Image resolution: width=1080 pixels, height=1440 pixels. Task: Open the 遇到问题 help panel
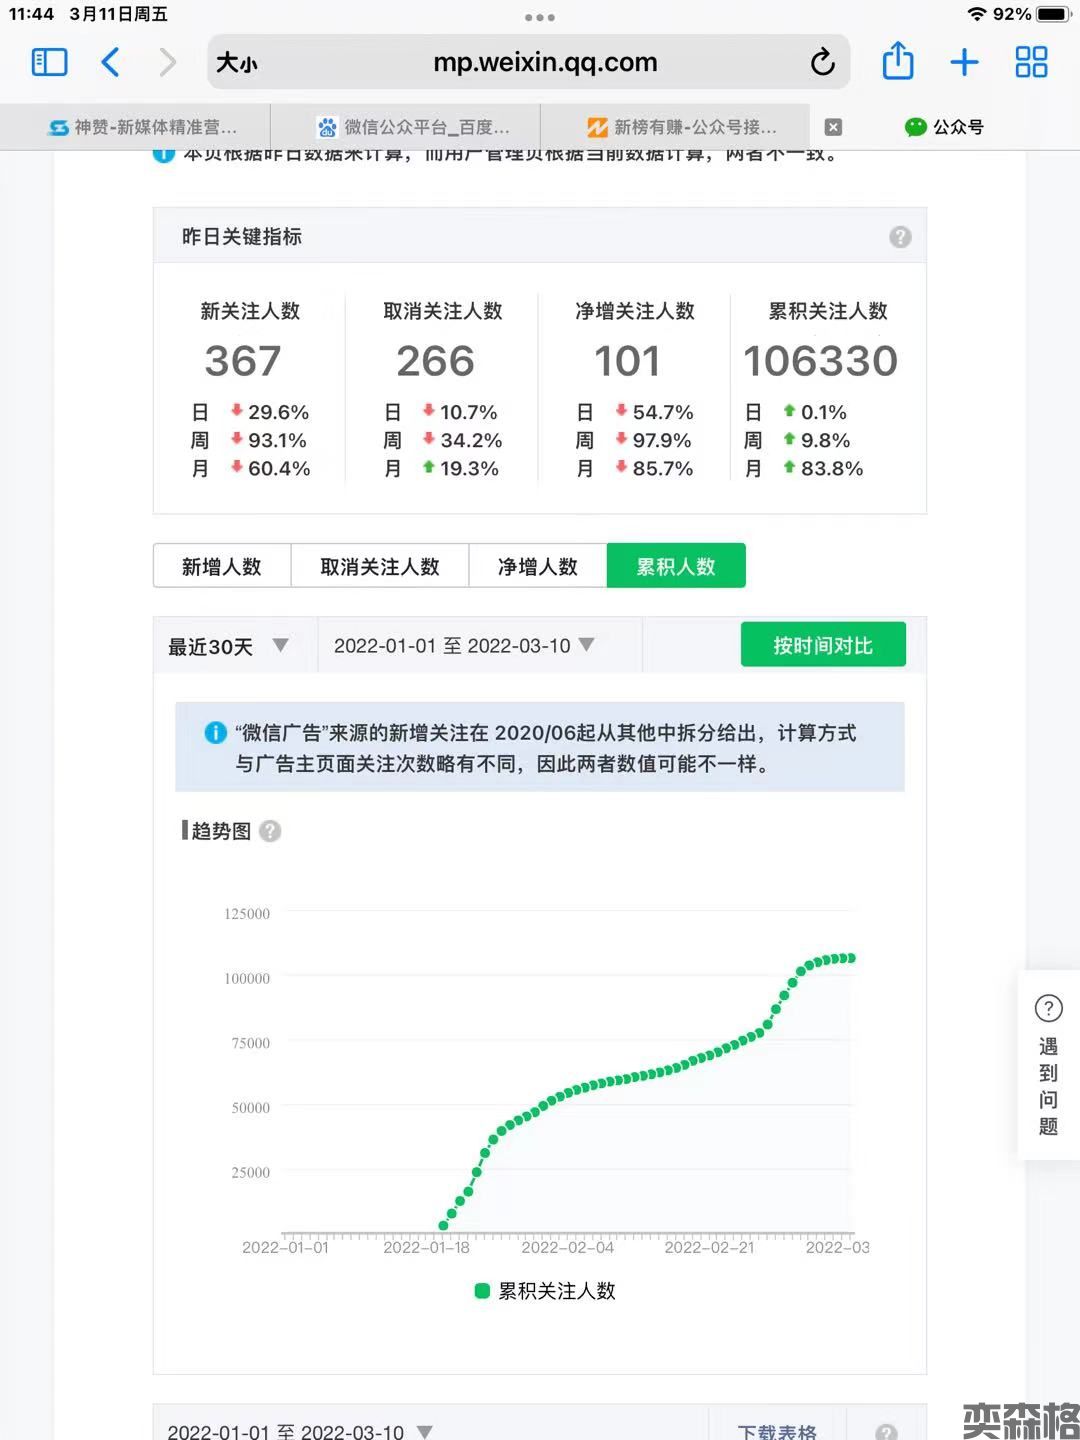coord(1047,1065)
